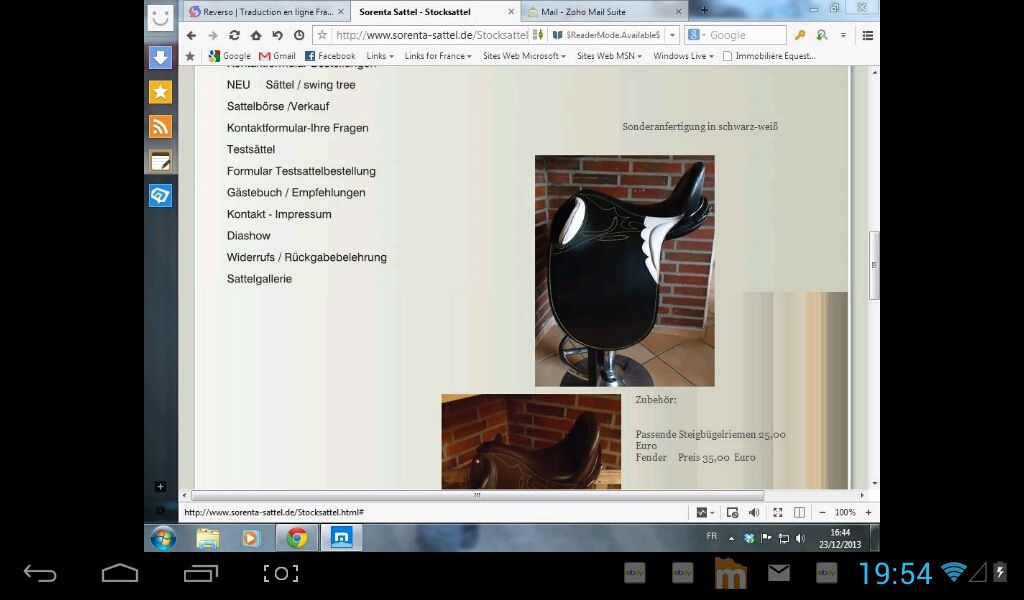Open the Downloads arrow in the sidebar

click(x=160, y=57)
